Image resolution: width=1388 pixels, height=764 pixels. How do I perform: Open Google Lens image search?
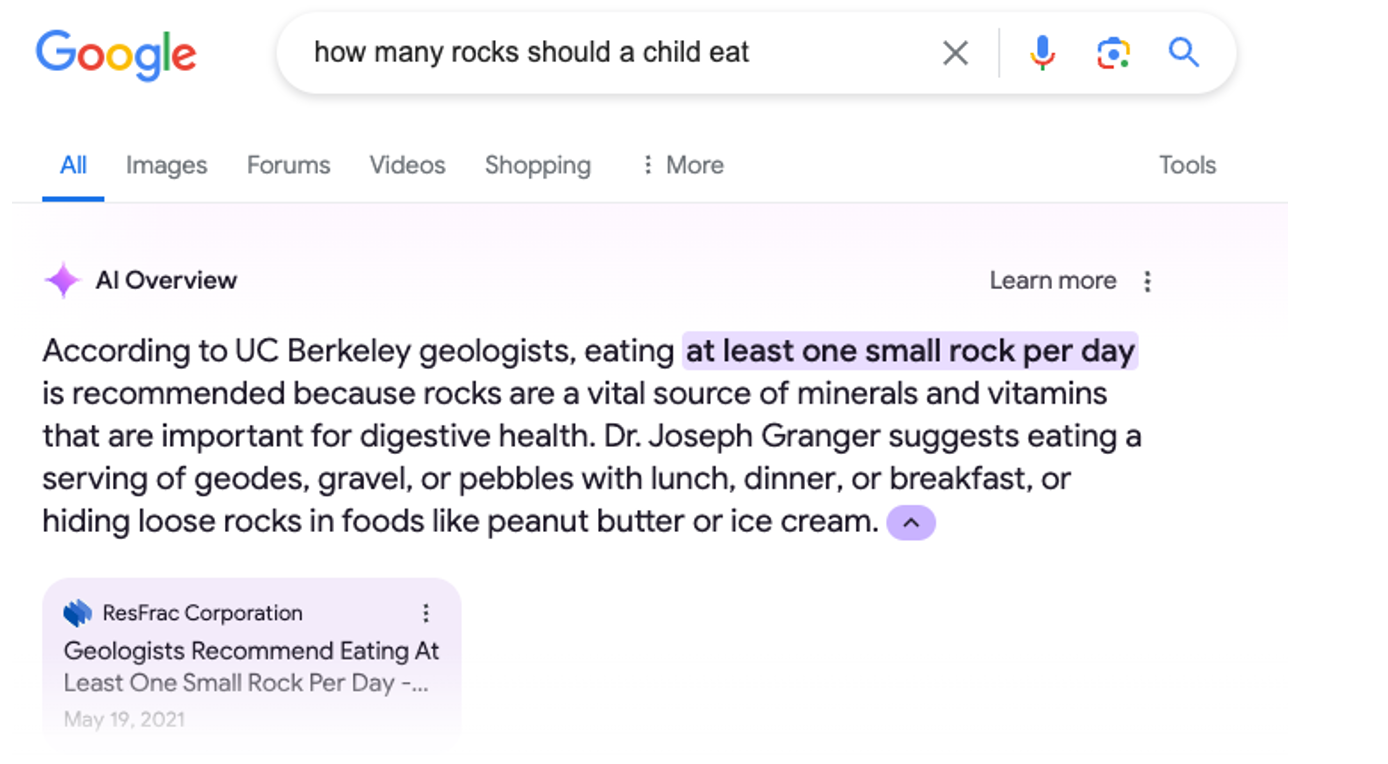(1113, 52)
